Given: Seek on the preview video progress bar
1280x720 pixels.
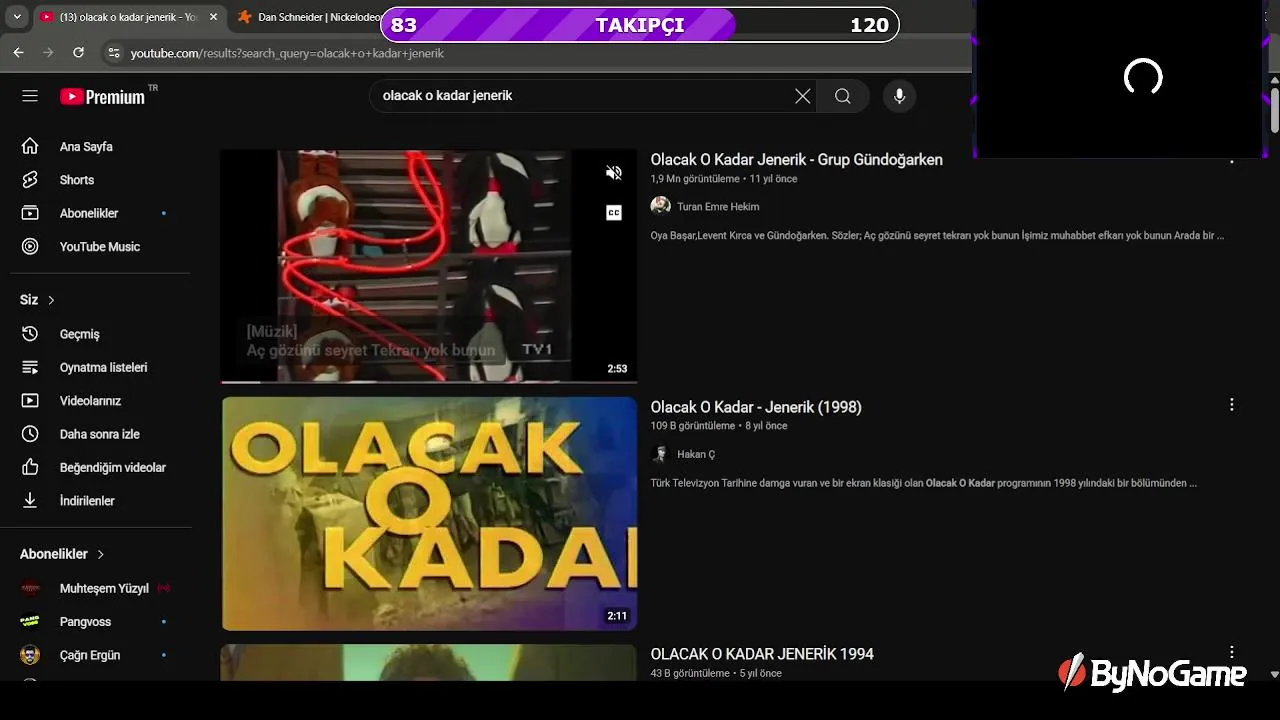Looking at the screenshot, I should coord(428,381).
